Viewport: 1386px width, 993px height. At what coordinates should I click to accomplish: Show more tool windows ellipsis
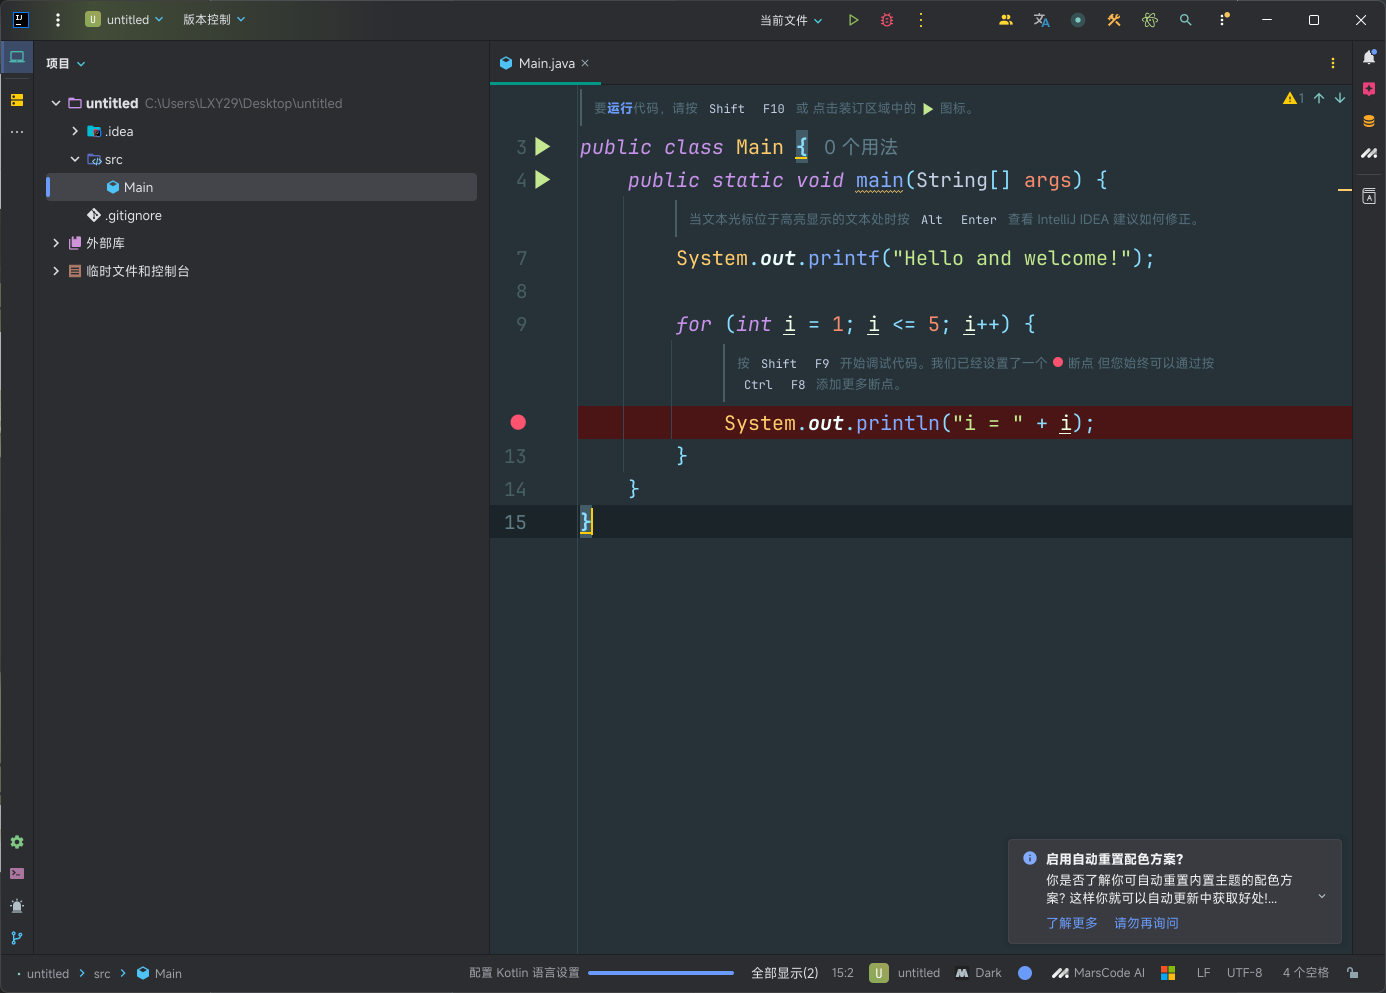(x=17, y=131)
